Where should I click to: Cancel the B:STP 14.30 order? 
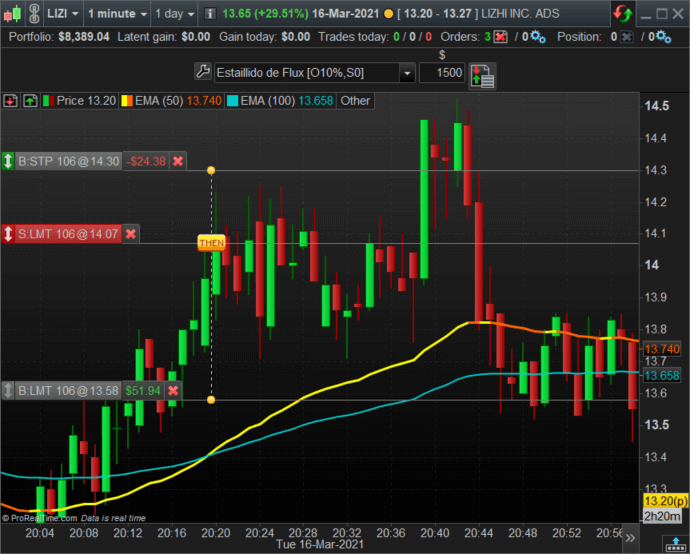178,161
